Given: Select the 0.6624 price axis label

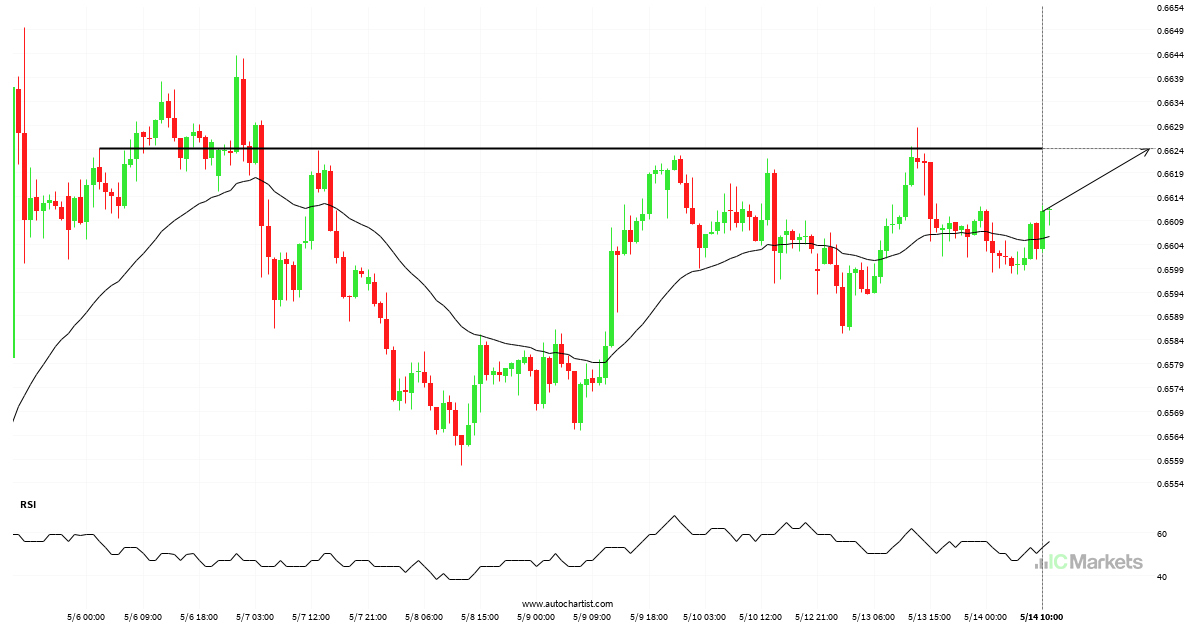Looking at the screenshot, I should tap(1170, 150).
